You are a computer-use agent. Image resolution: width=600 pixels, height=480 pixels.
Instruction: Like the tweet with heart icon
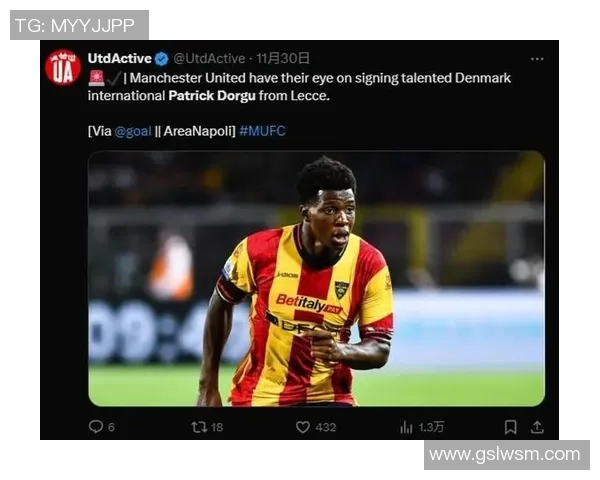(x=303, y=427)
